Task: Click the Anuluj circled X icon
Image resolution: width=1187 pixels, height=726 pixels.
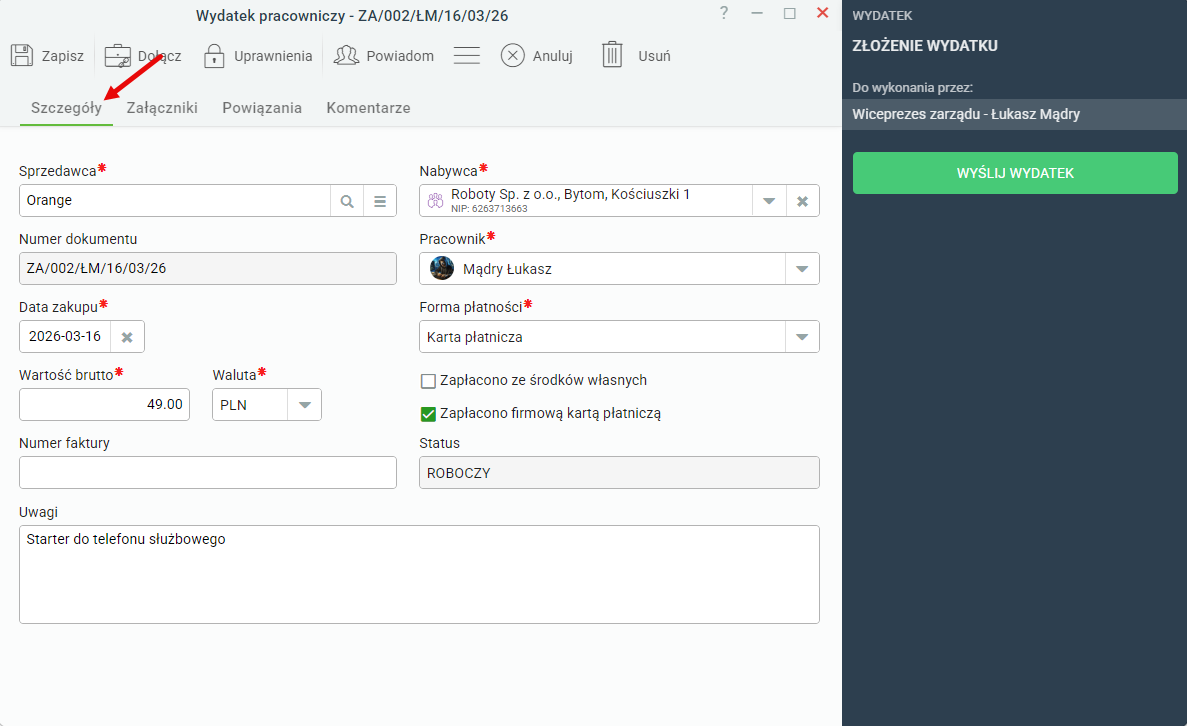Action: (512, 55)
